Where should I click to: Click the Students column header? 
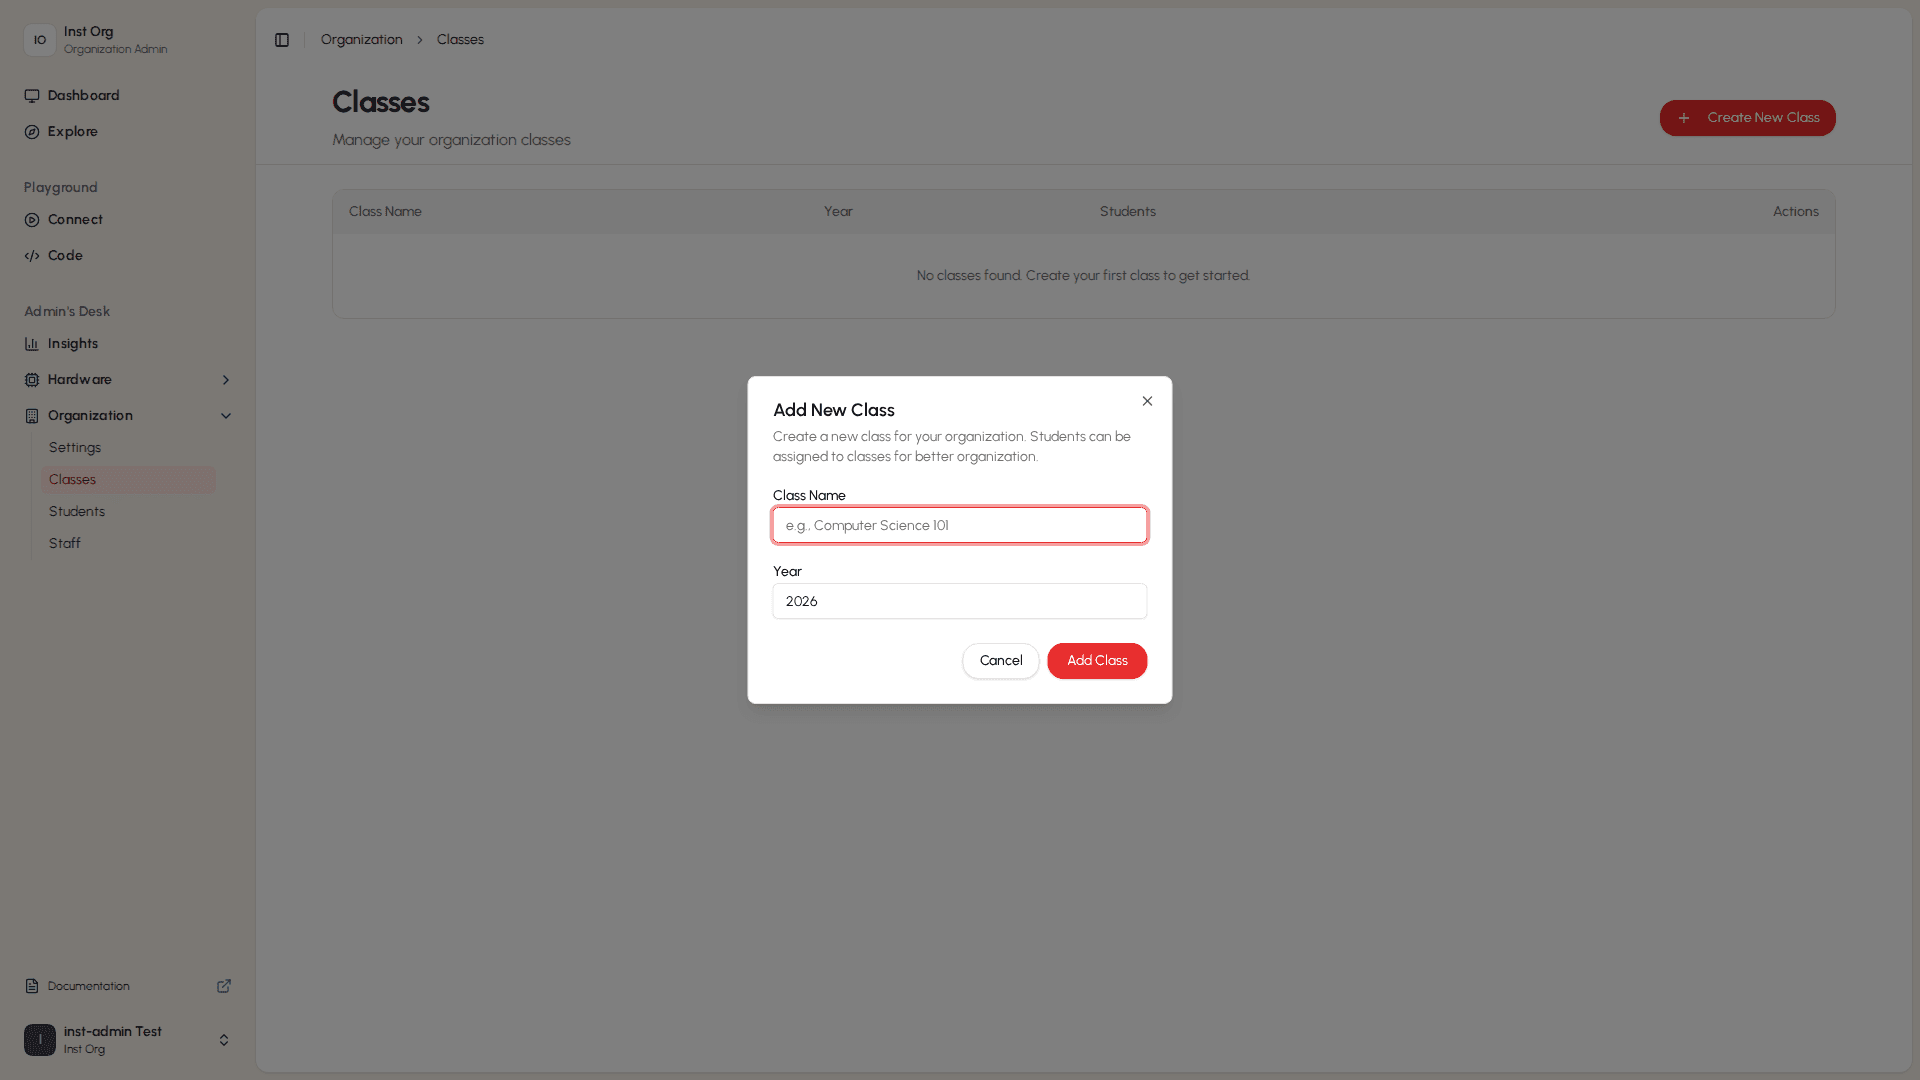point(1128,212)
